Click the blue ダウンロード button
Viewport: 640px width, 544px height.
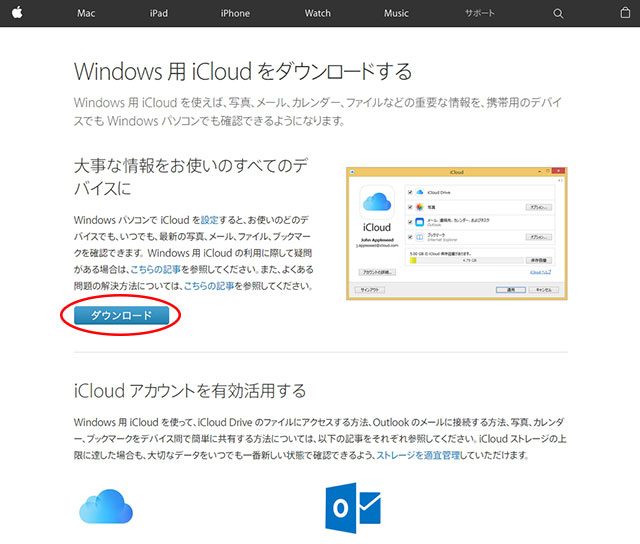point(121,315)
